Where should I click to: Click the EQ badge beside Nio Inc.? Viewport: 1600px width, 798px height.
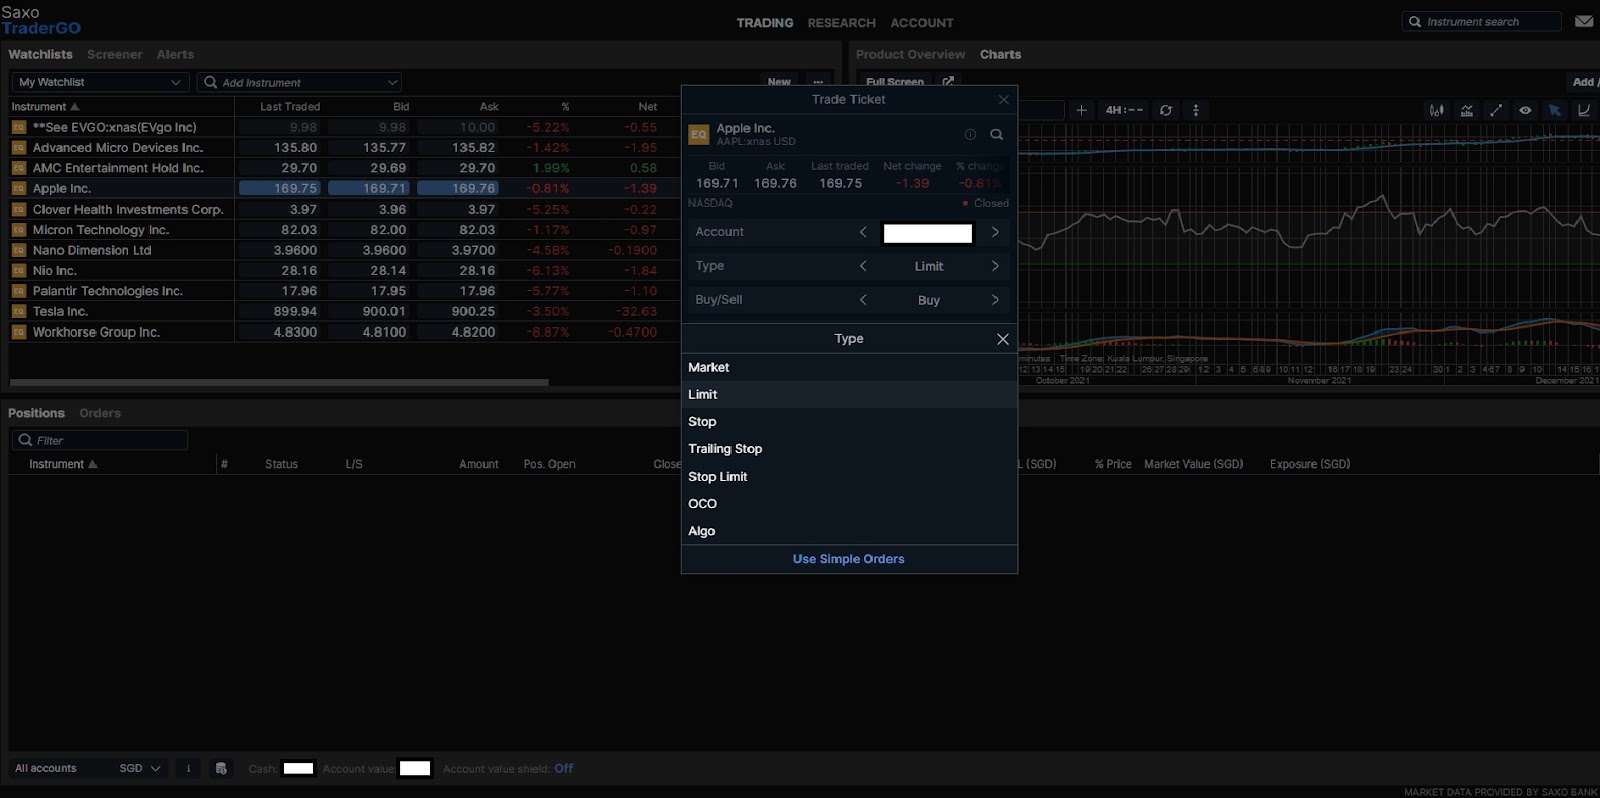pos(18,271)
